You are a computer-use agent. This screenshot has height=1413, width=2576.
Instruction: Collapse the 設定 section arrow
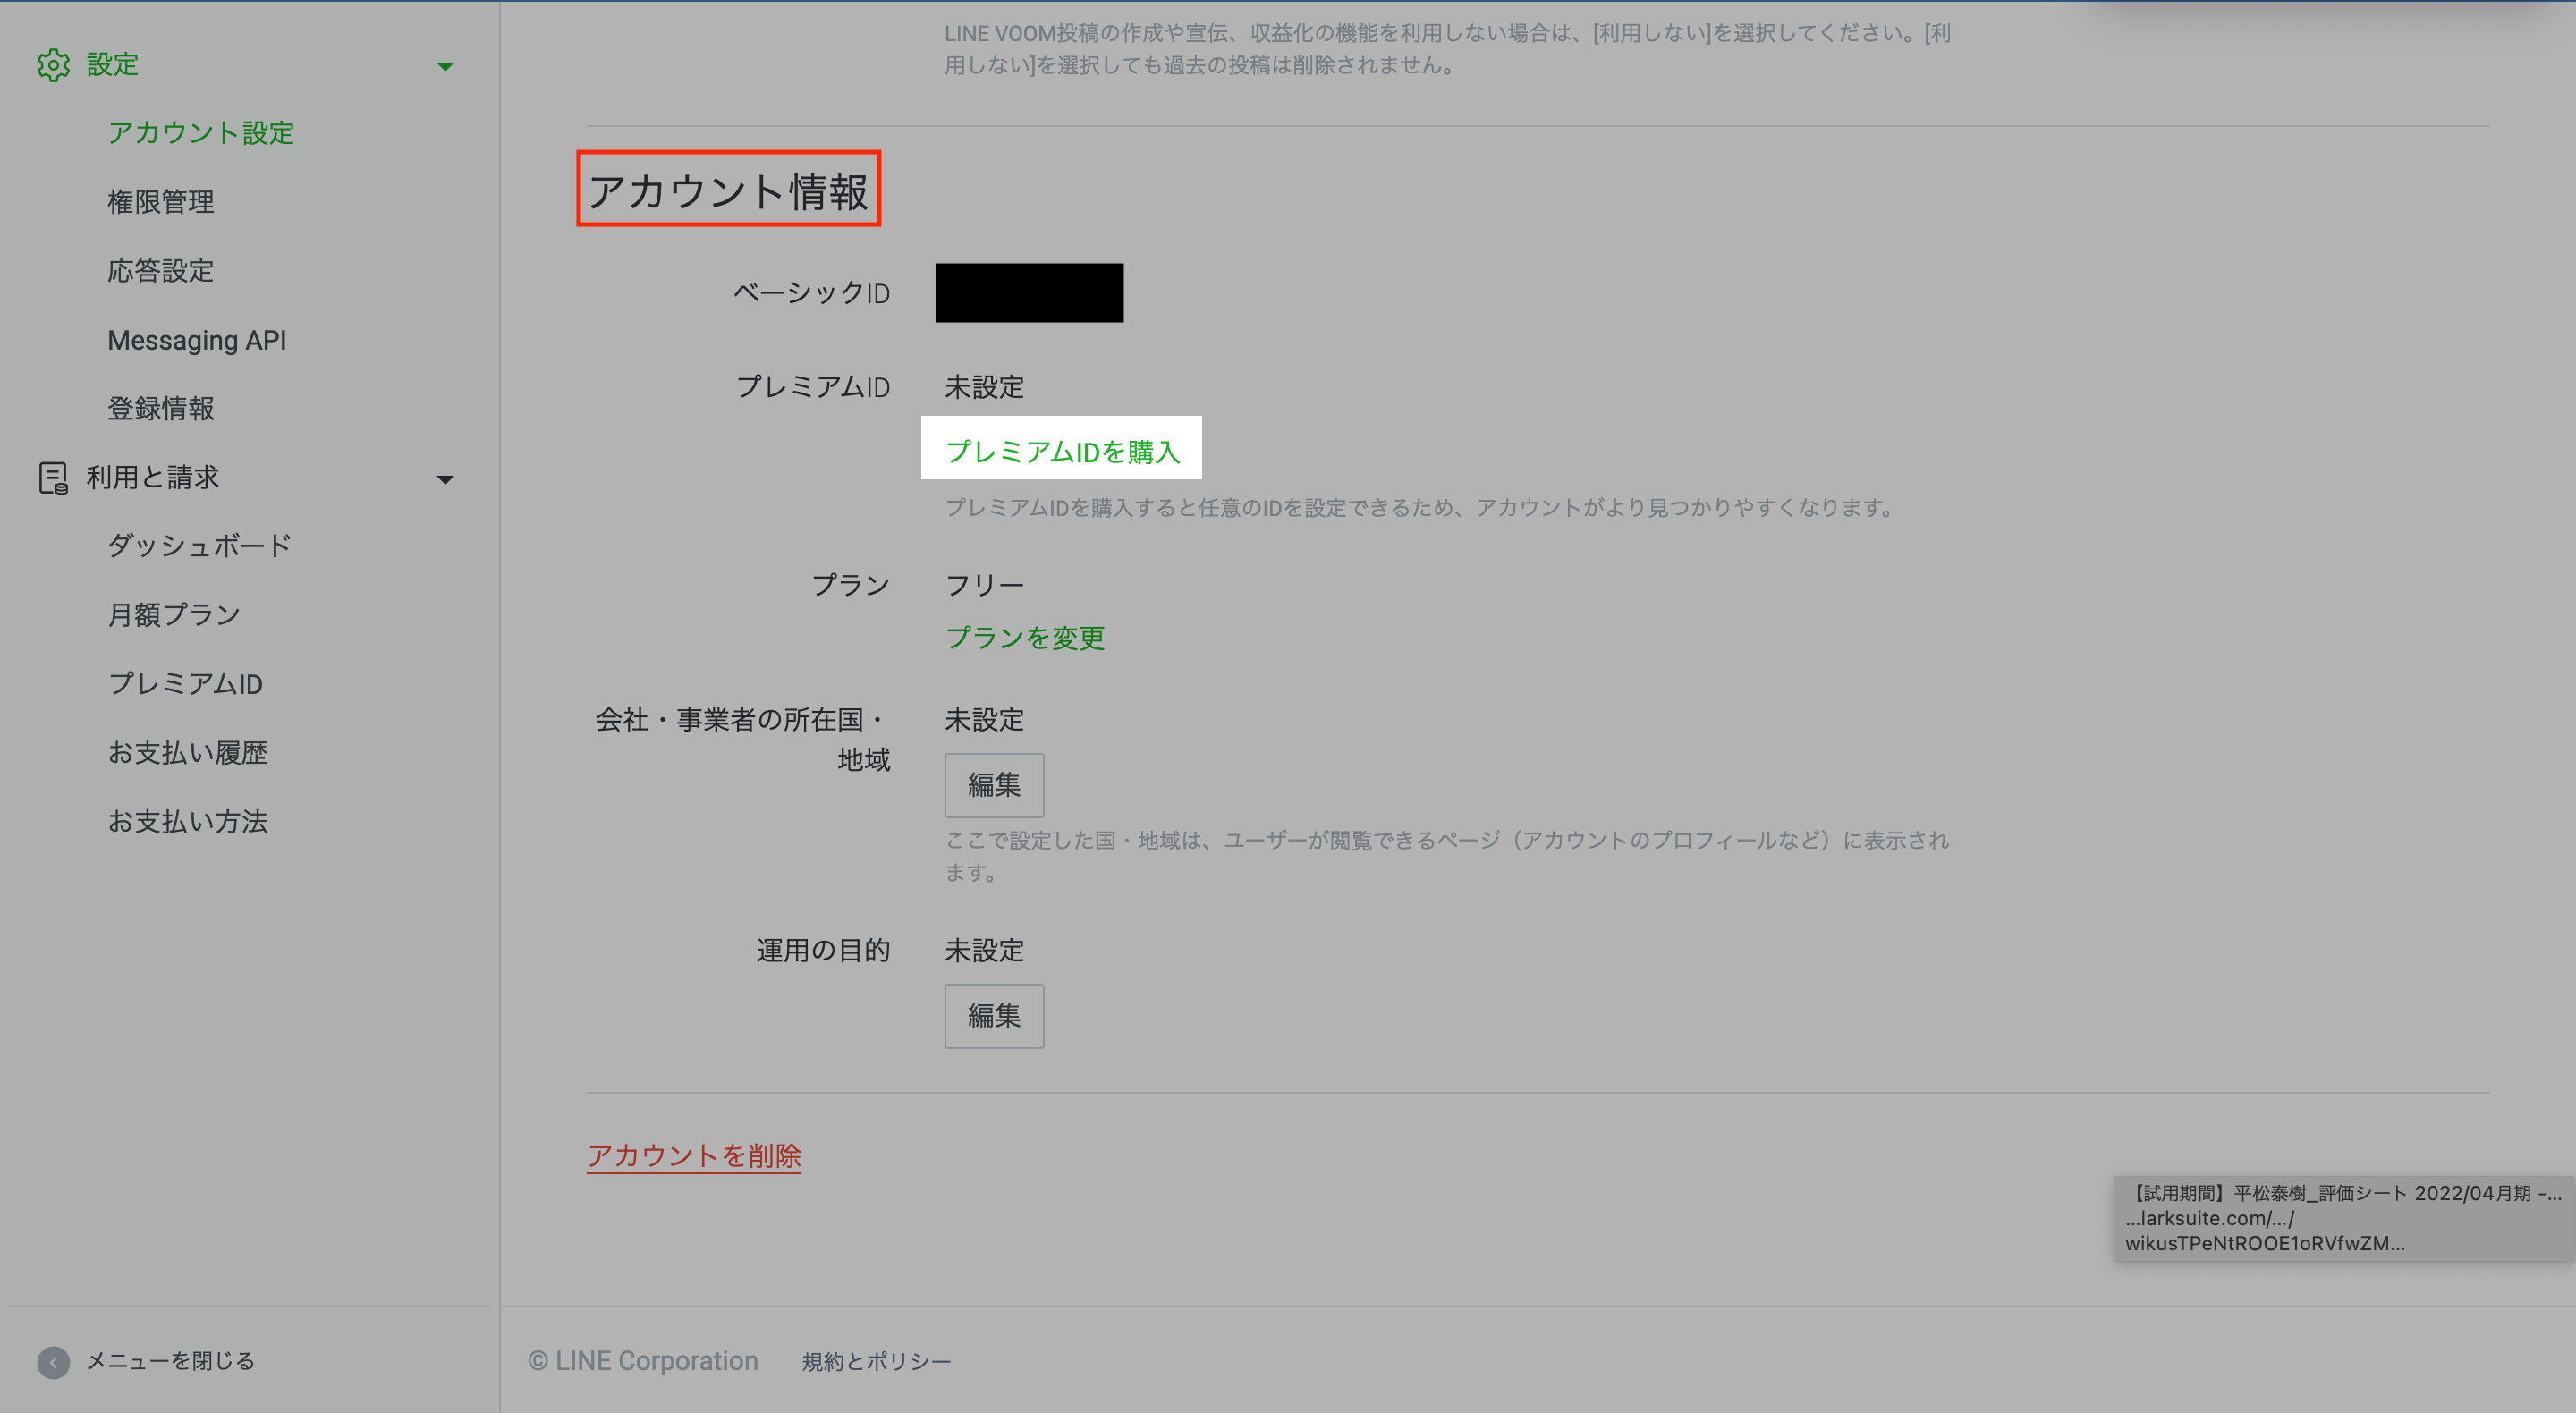click(445, 67)
